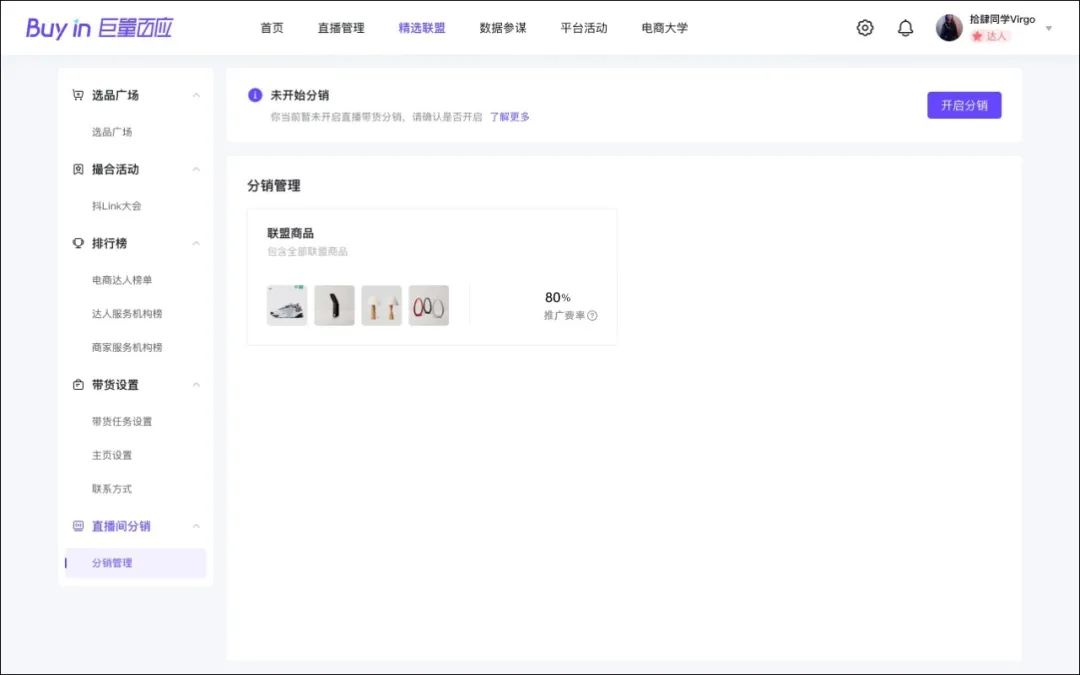This screenshot has height=675, width=1080.
Task: Open notifications via the bell icon
Action: [906, 27]
